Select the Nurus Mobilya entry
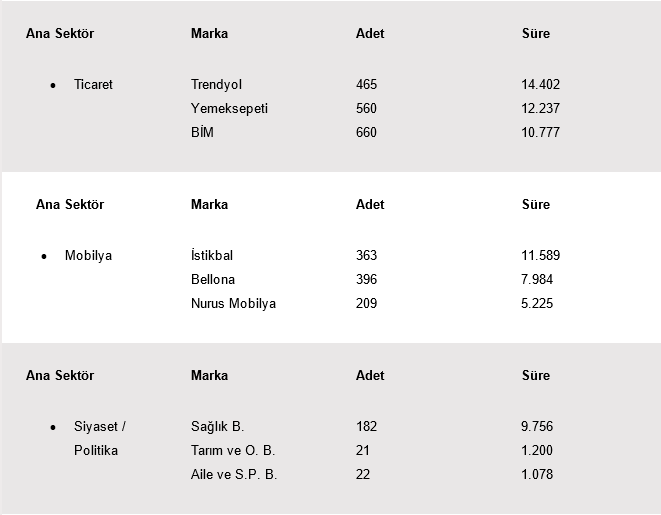 pyautogui.click(x=234, y=303)
